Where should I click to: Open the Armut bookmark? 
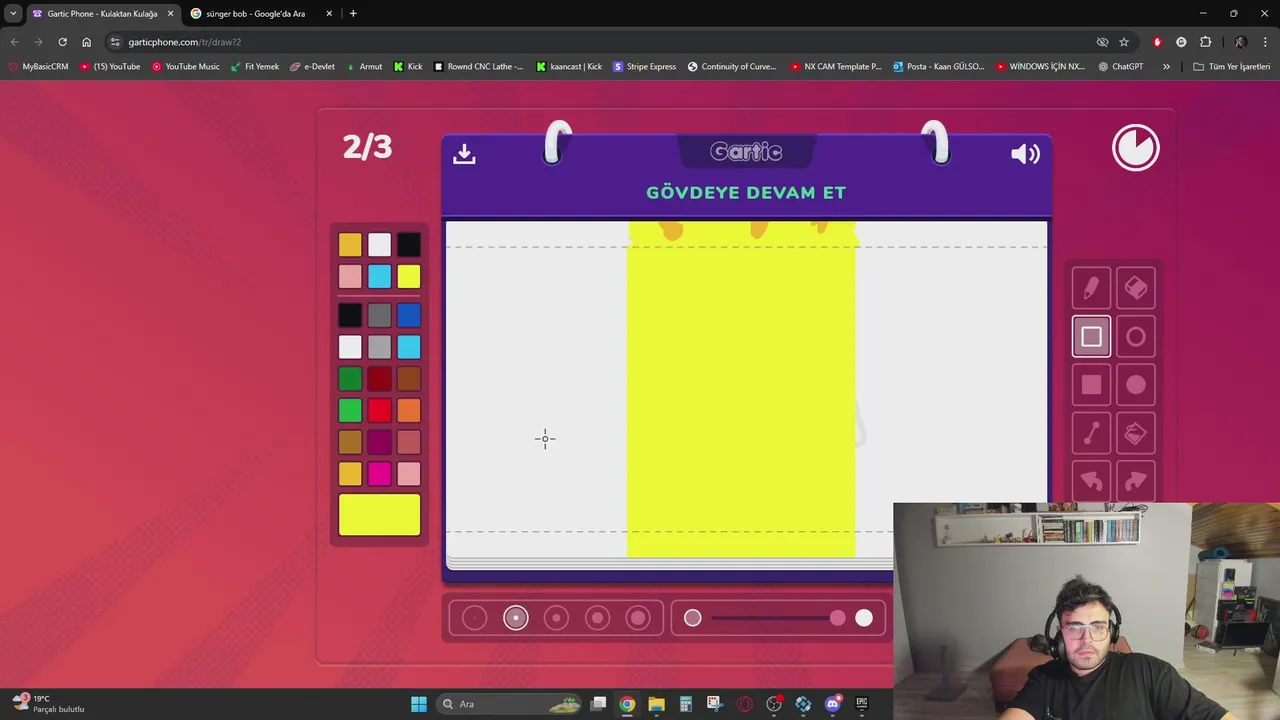[x=363, y=67]
